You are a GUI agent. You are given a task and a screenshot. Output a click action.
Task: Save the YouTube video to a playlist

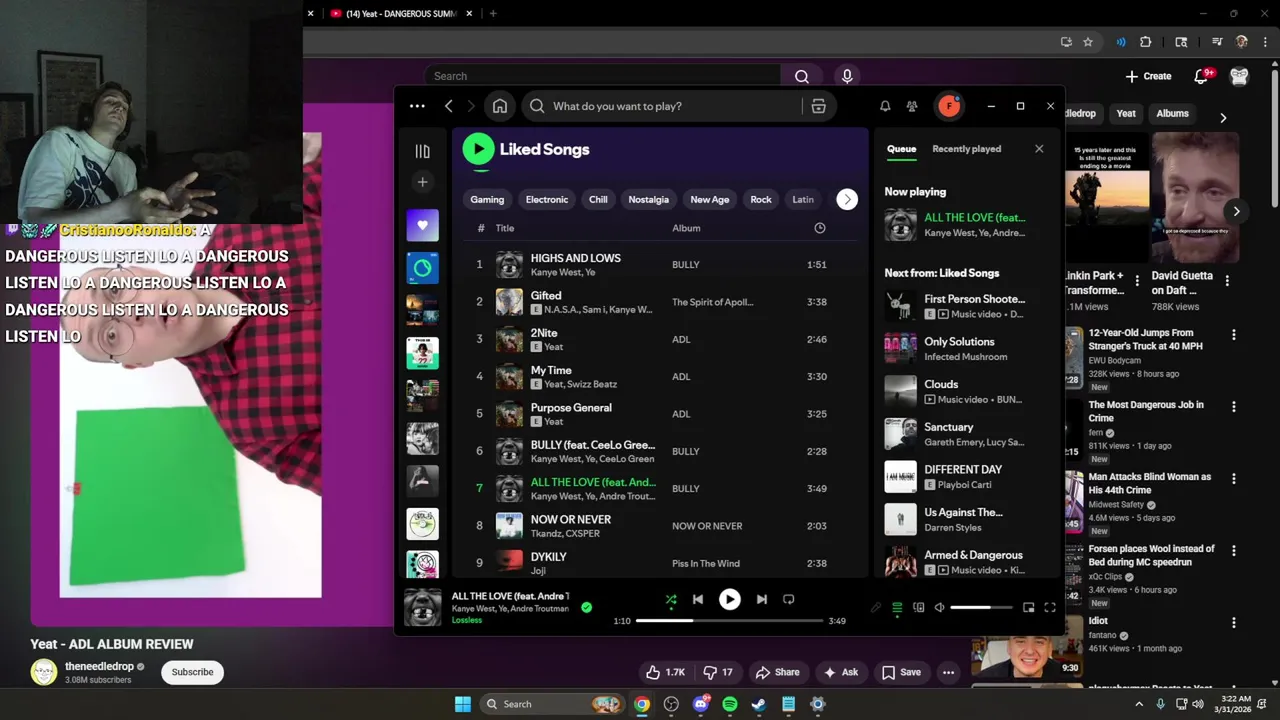(901, 672)
